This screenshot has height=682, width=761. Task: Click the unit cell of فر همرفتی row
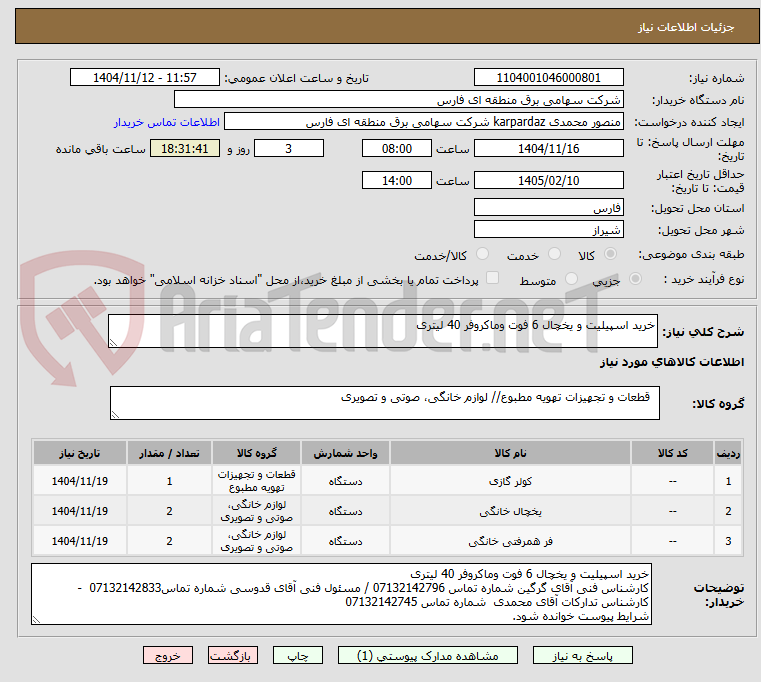[x=345, y=541]
